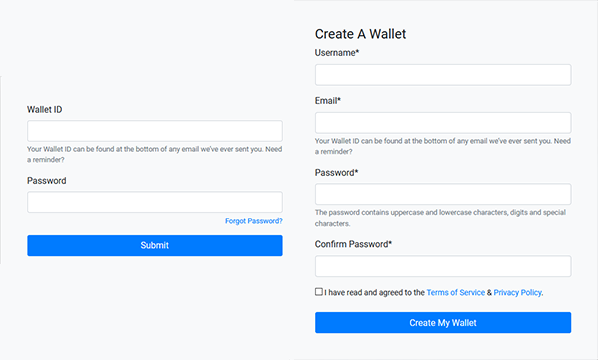The image size is (598, 360).
Task: Focus the Password field under Create A Wallet
Action: (x=443, y=194)
